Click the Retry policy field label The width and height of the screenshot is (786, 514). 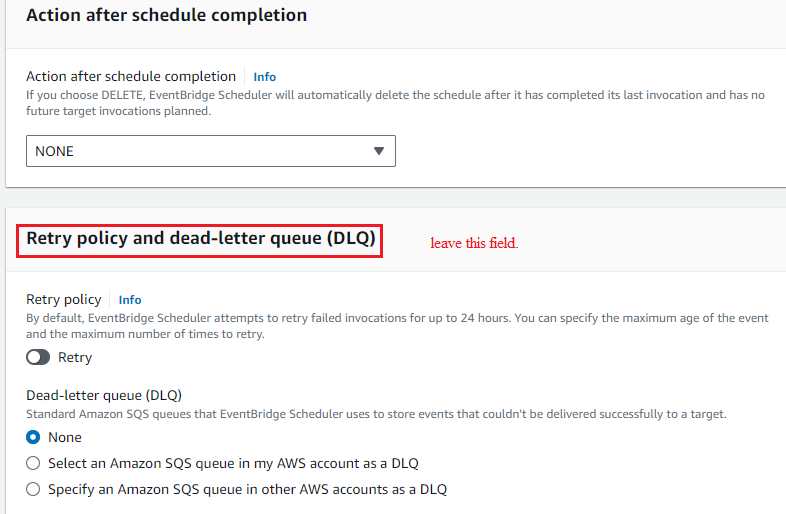click(x=64, y=299)
